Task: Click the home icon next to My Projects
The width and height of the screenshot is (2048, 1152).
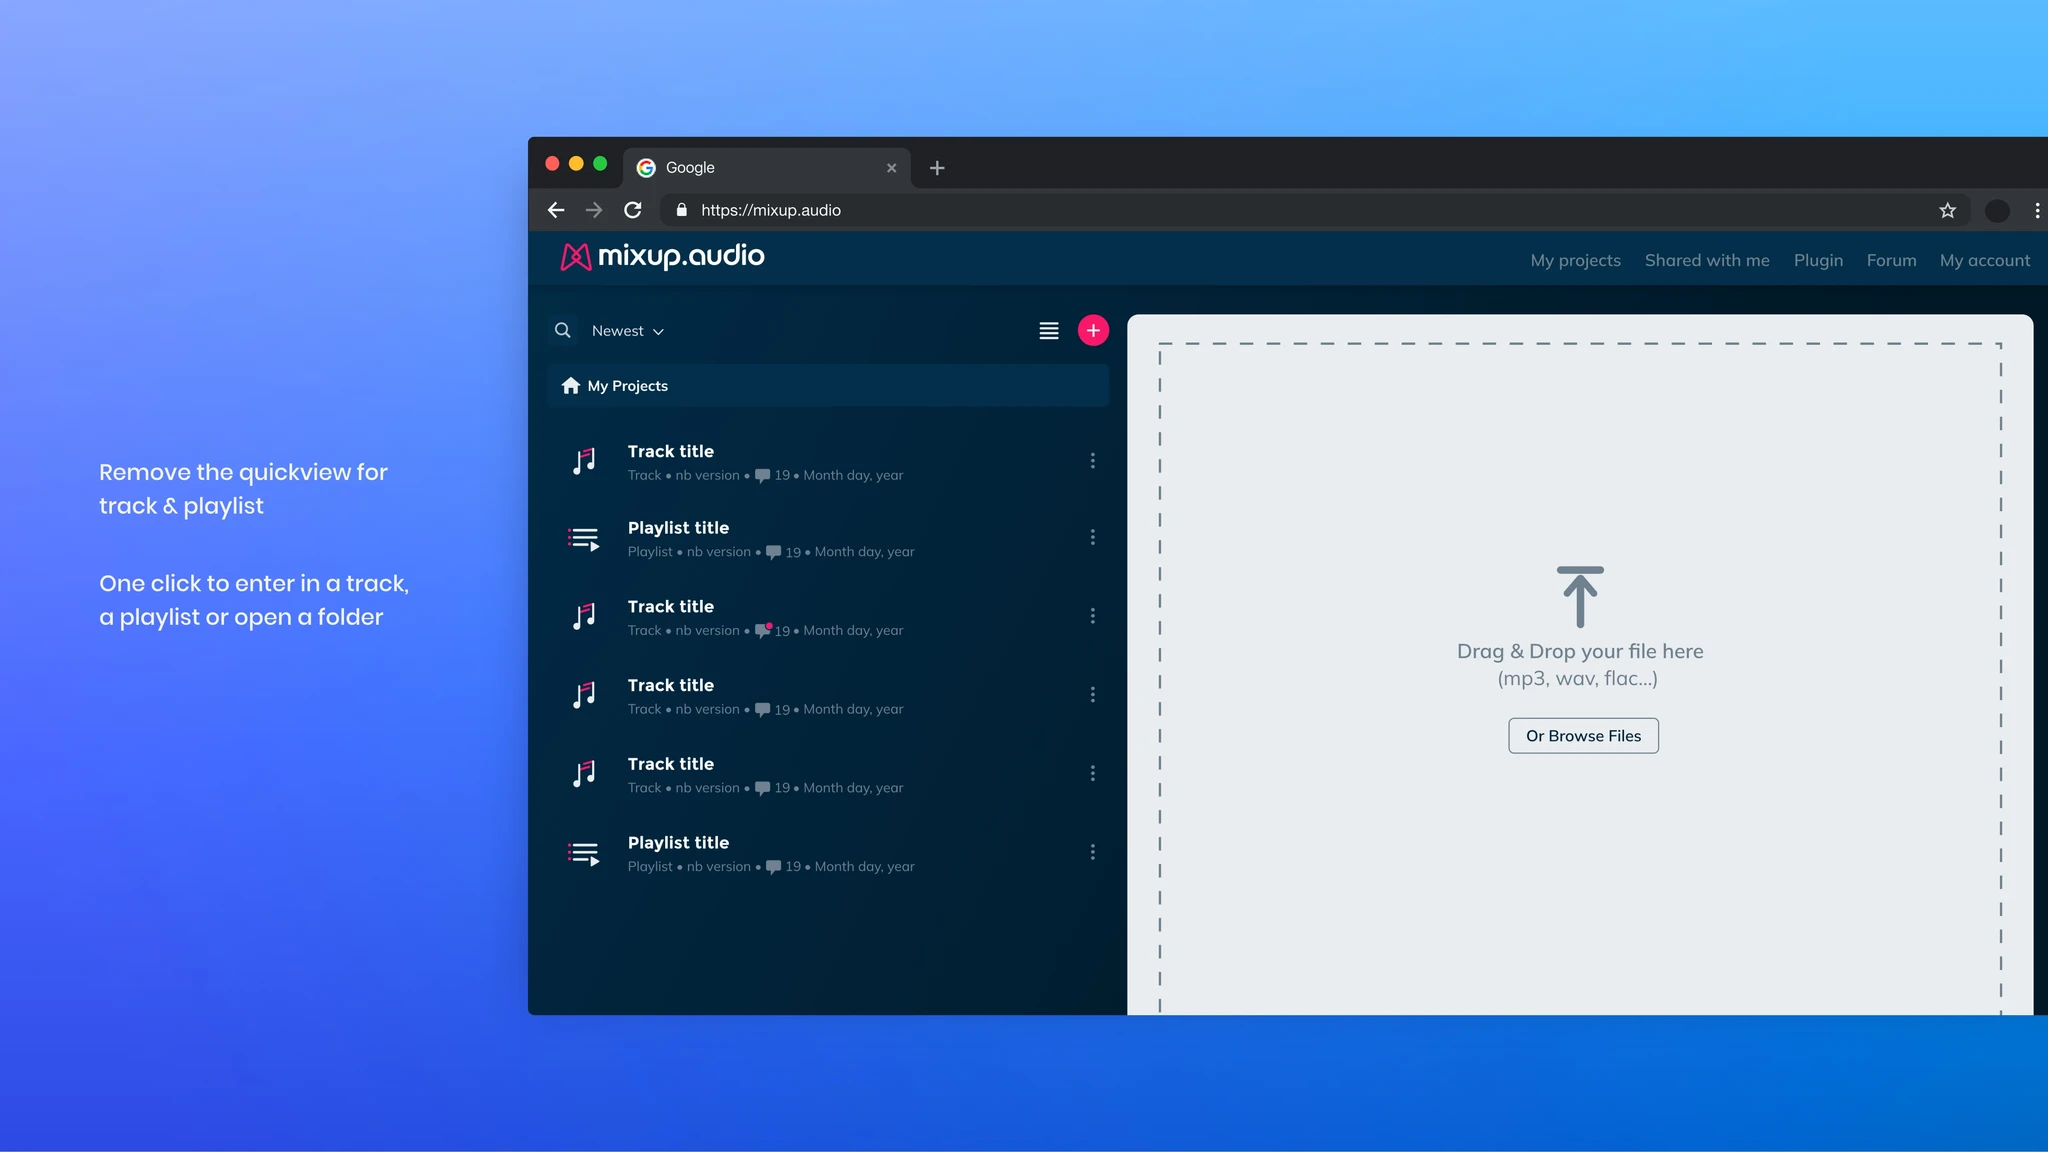Action: (571, 386)
